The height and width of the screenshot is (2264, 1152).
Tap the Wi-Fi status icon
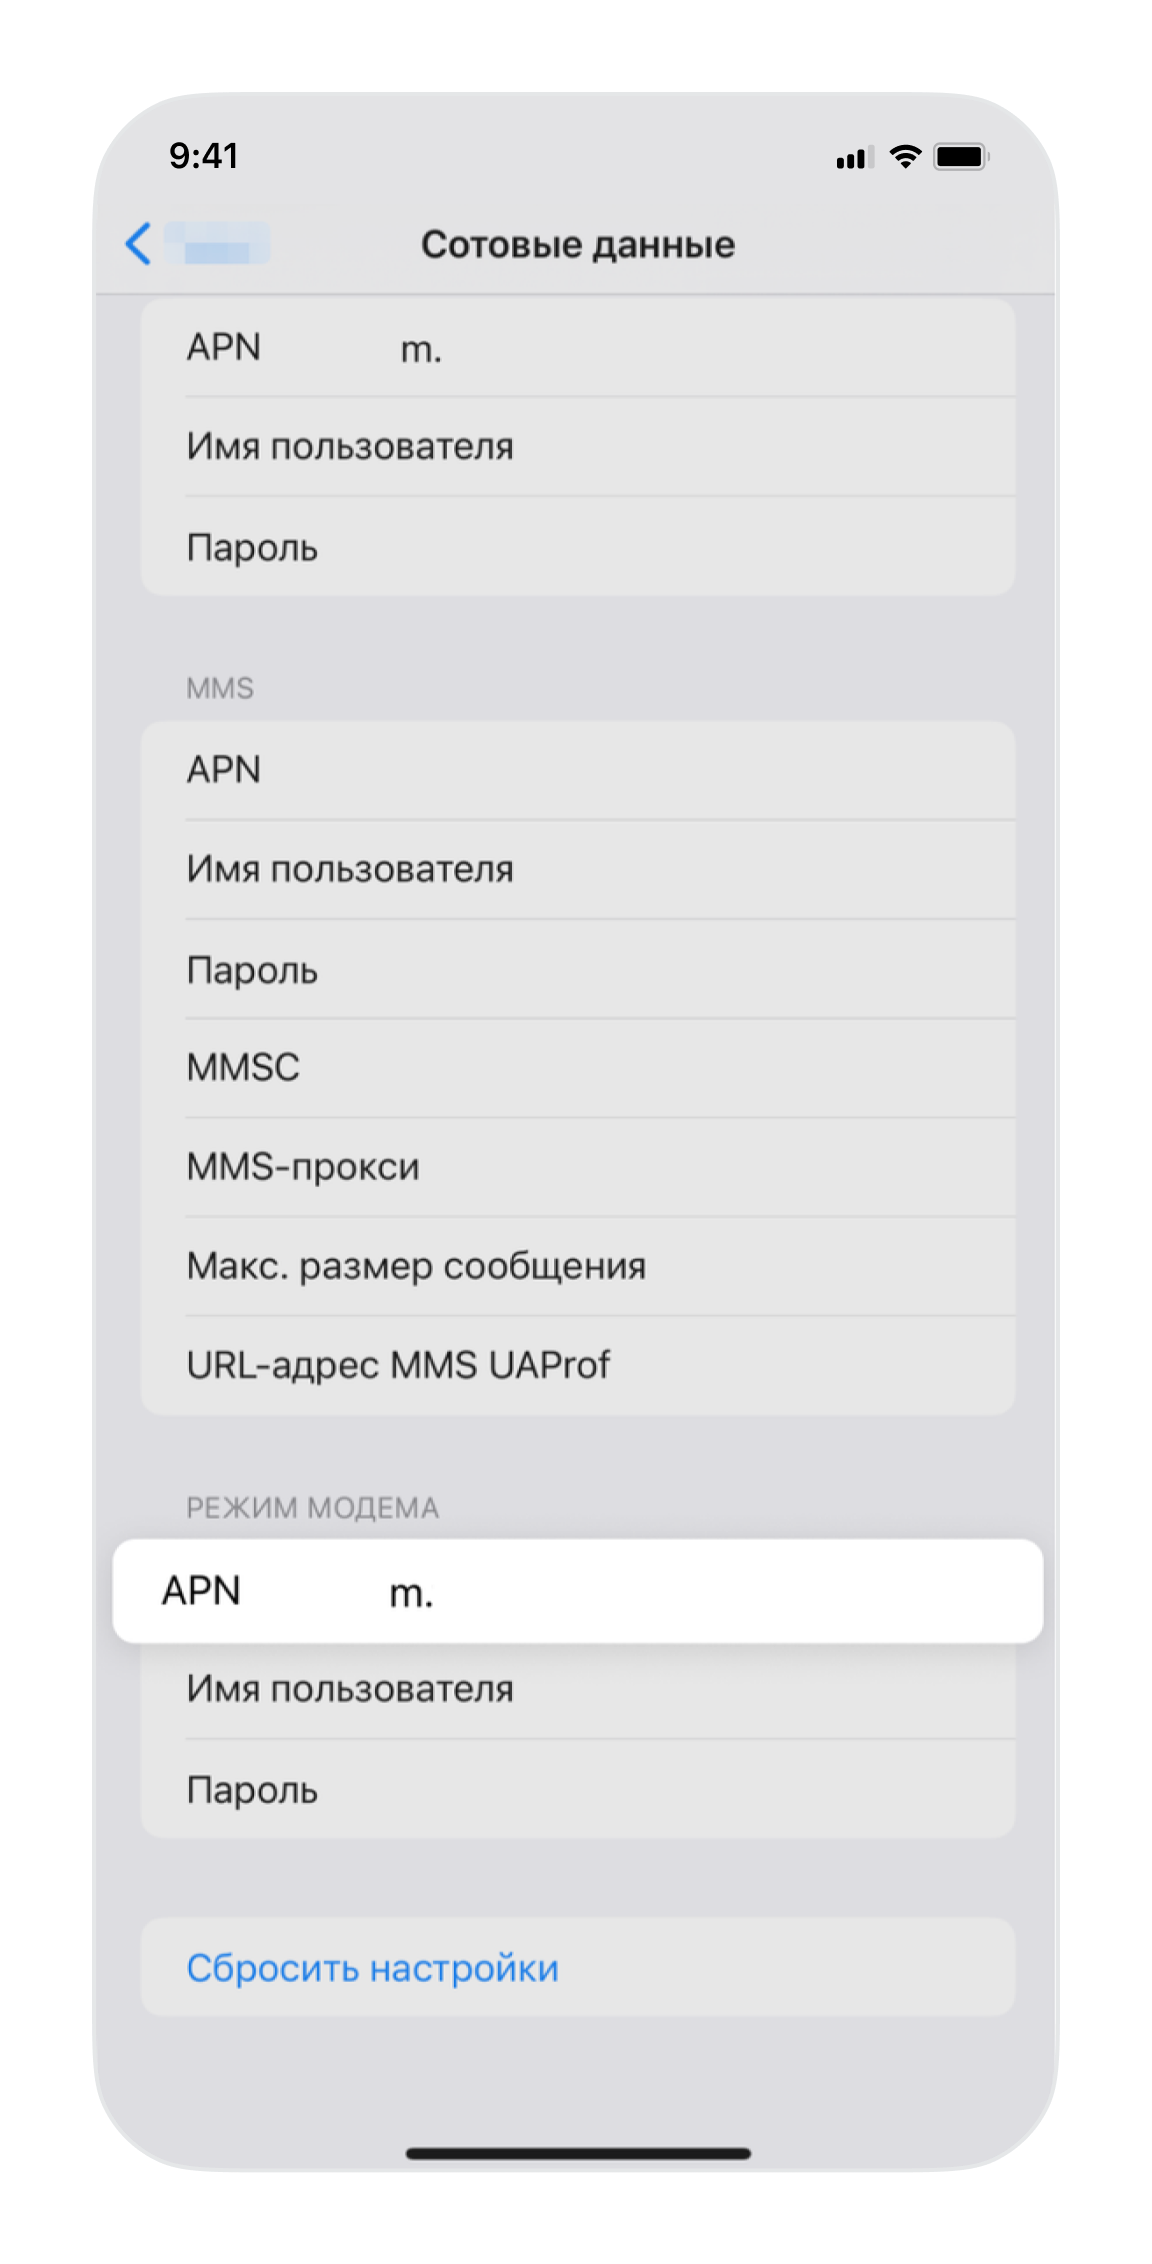coord(905,157)
